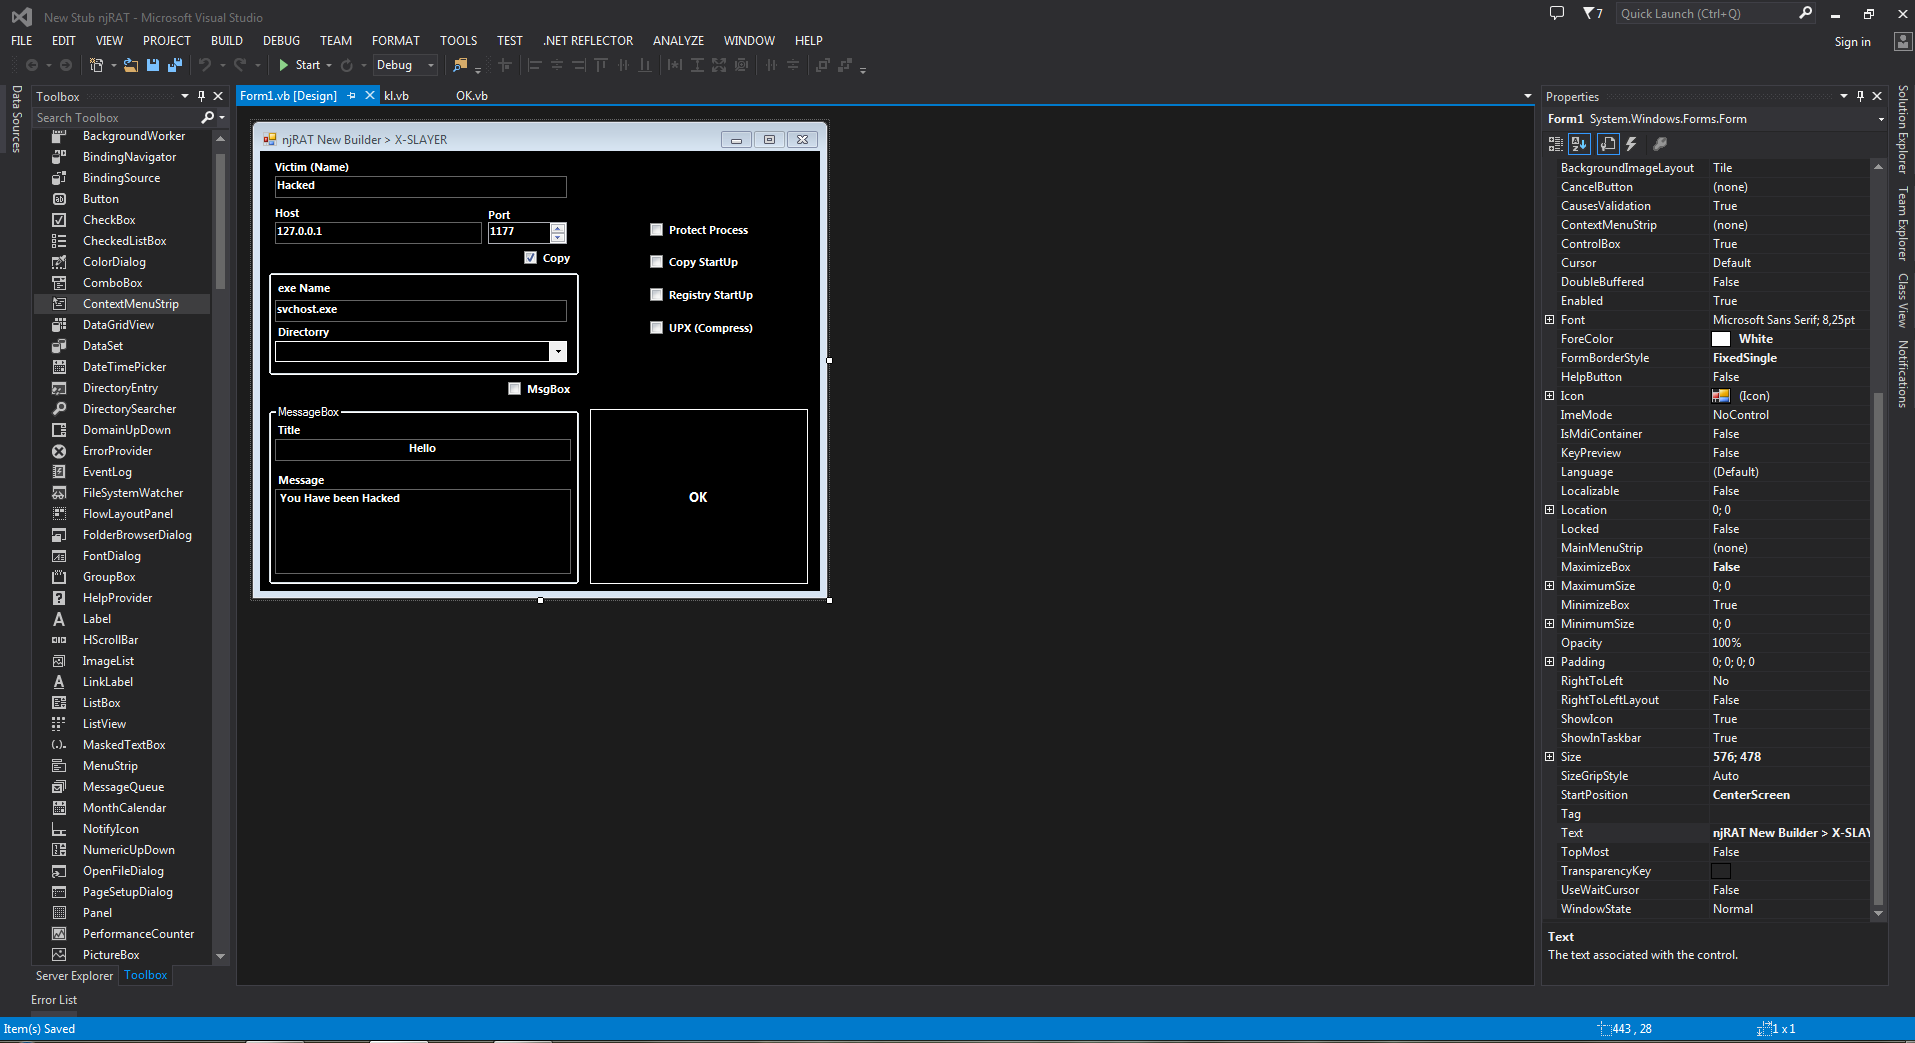Open the Form1 object selector dropdown in Properties

click(1881, 119)
